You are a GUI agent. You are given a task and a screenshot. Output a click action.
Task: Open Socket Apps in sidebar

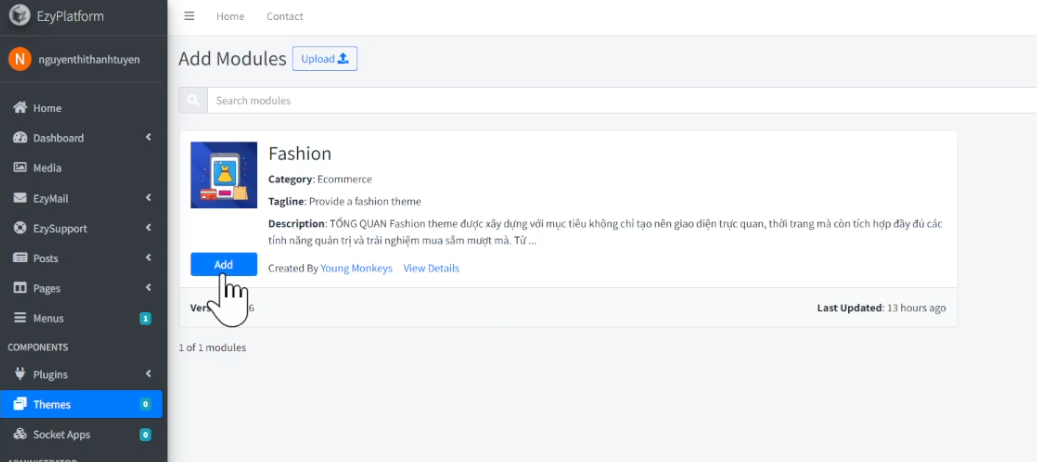[x=61, y=435]
